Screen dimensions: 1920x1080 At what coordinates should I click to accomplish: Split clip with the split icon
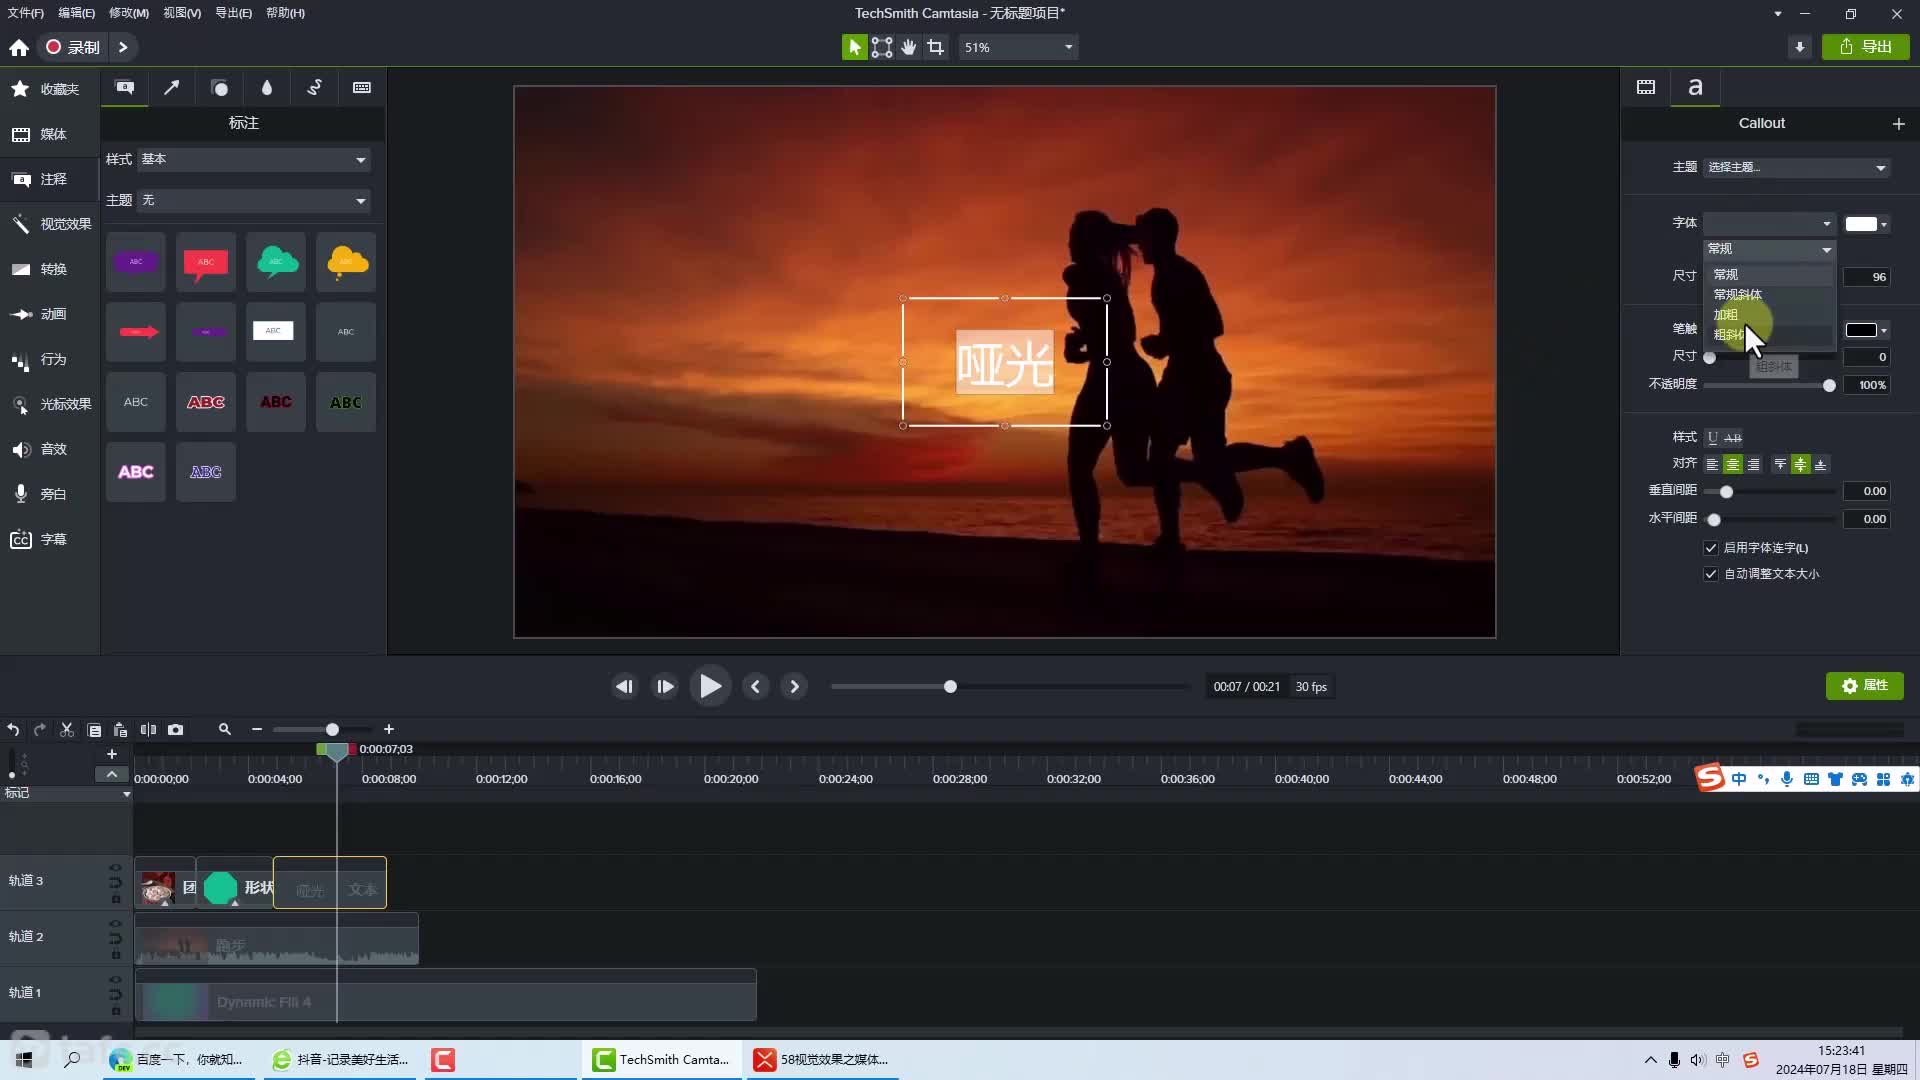coord(148,730)
